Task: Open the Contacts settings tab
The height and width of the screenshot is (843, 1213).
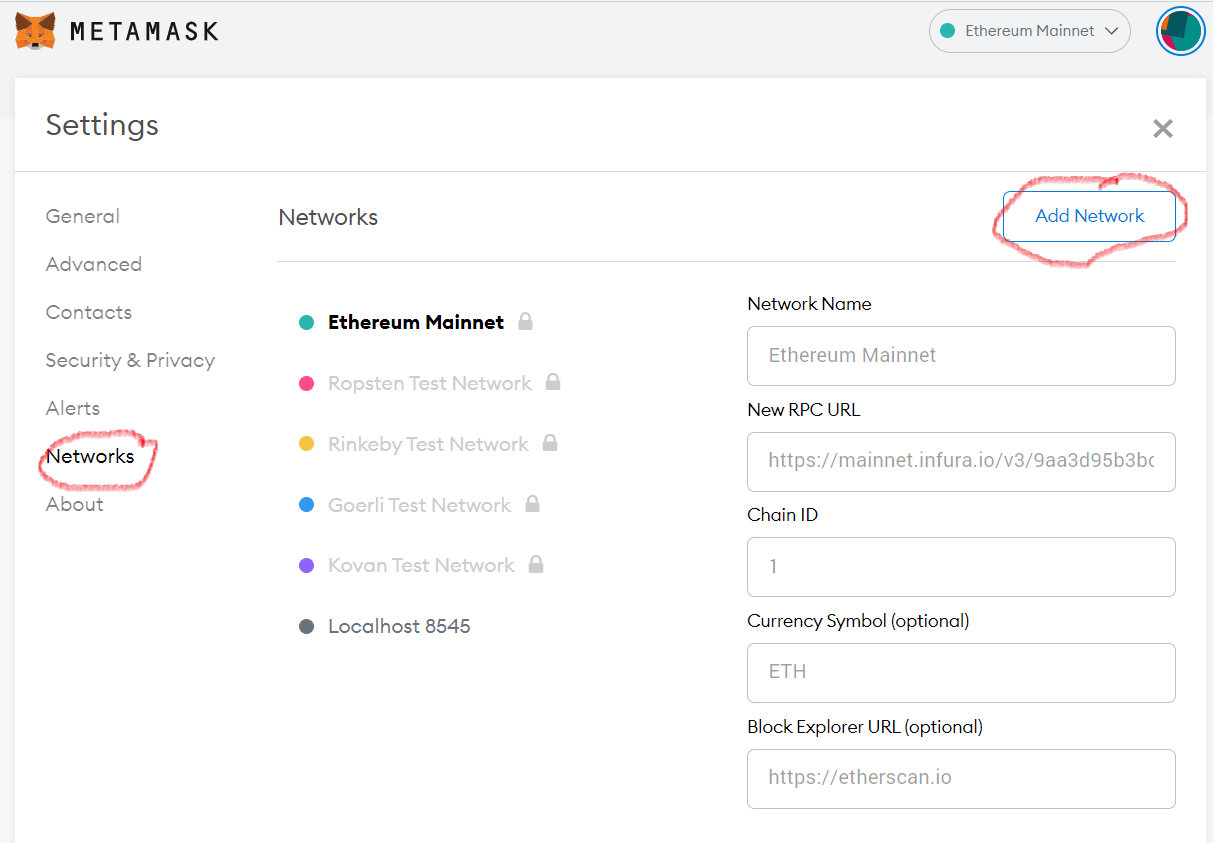Action: pyautogui.click(x=89, y=312)
